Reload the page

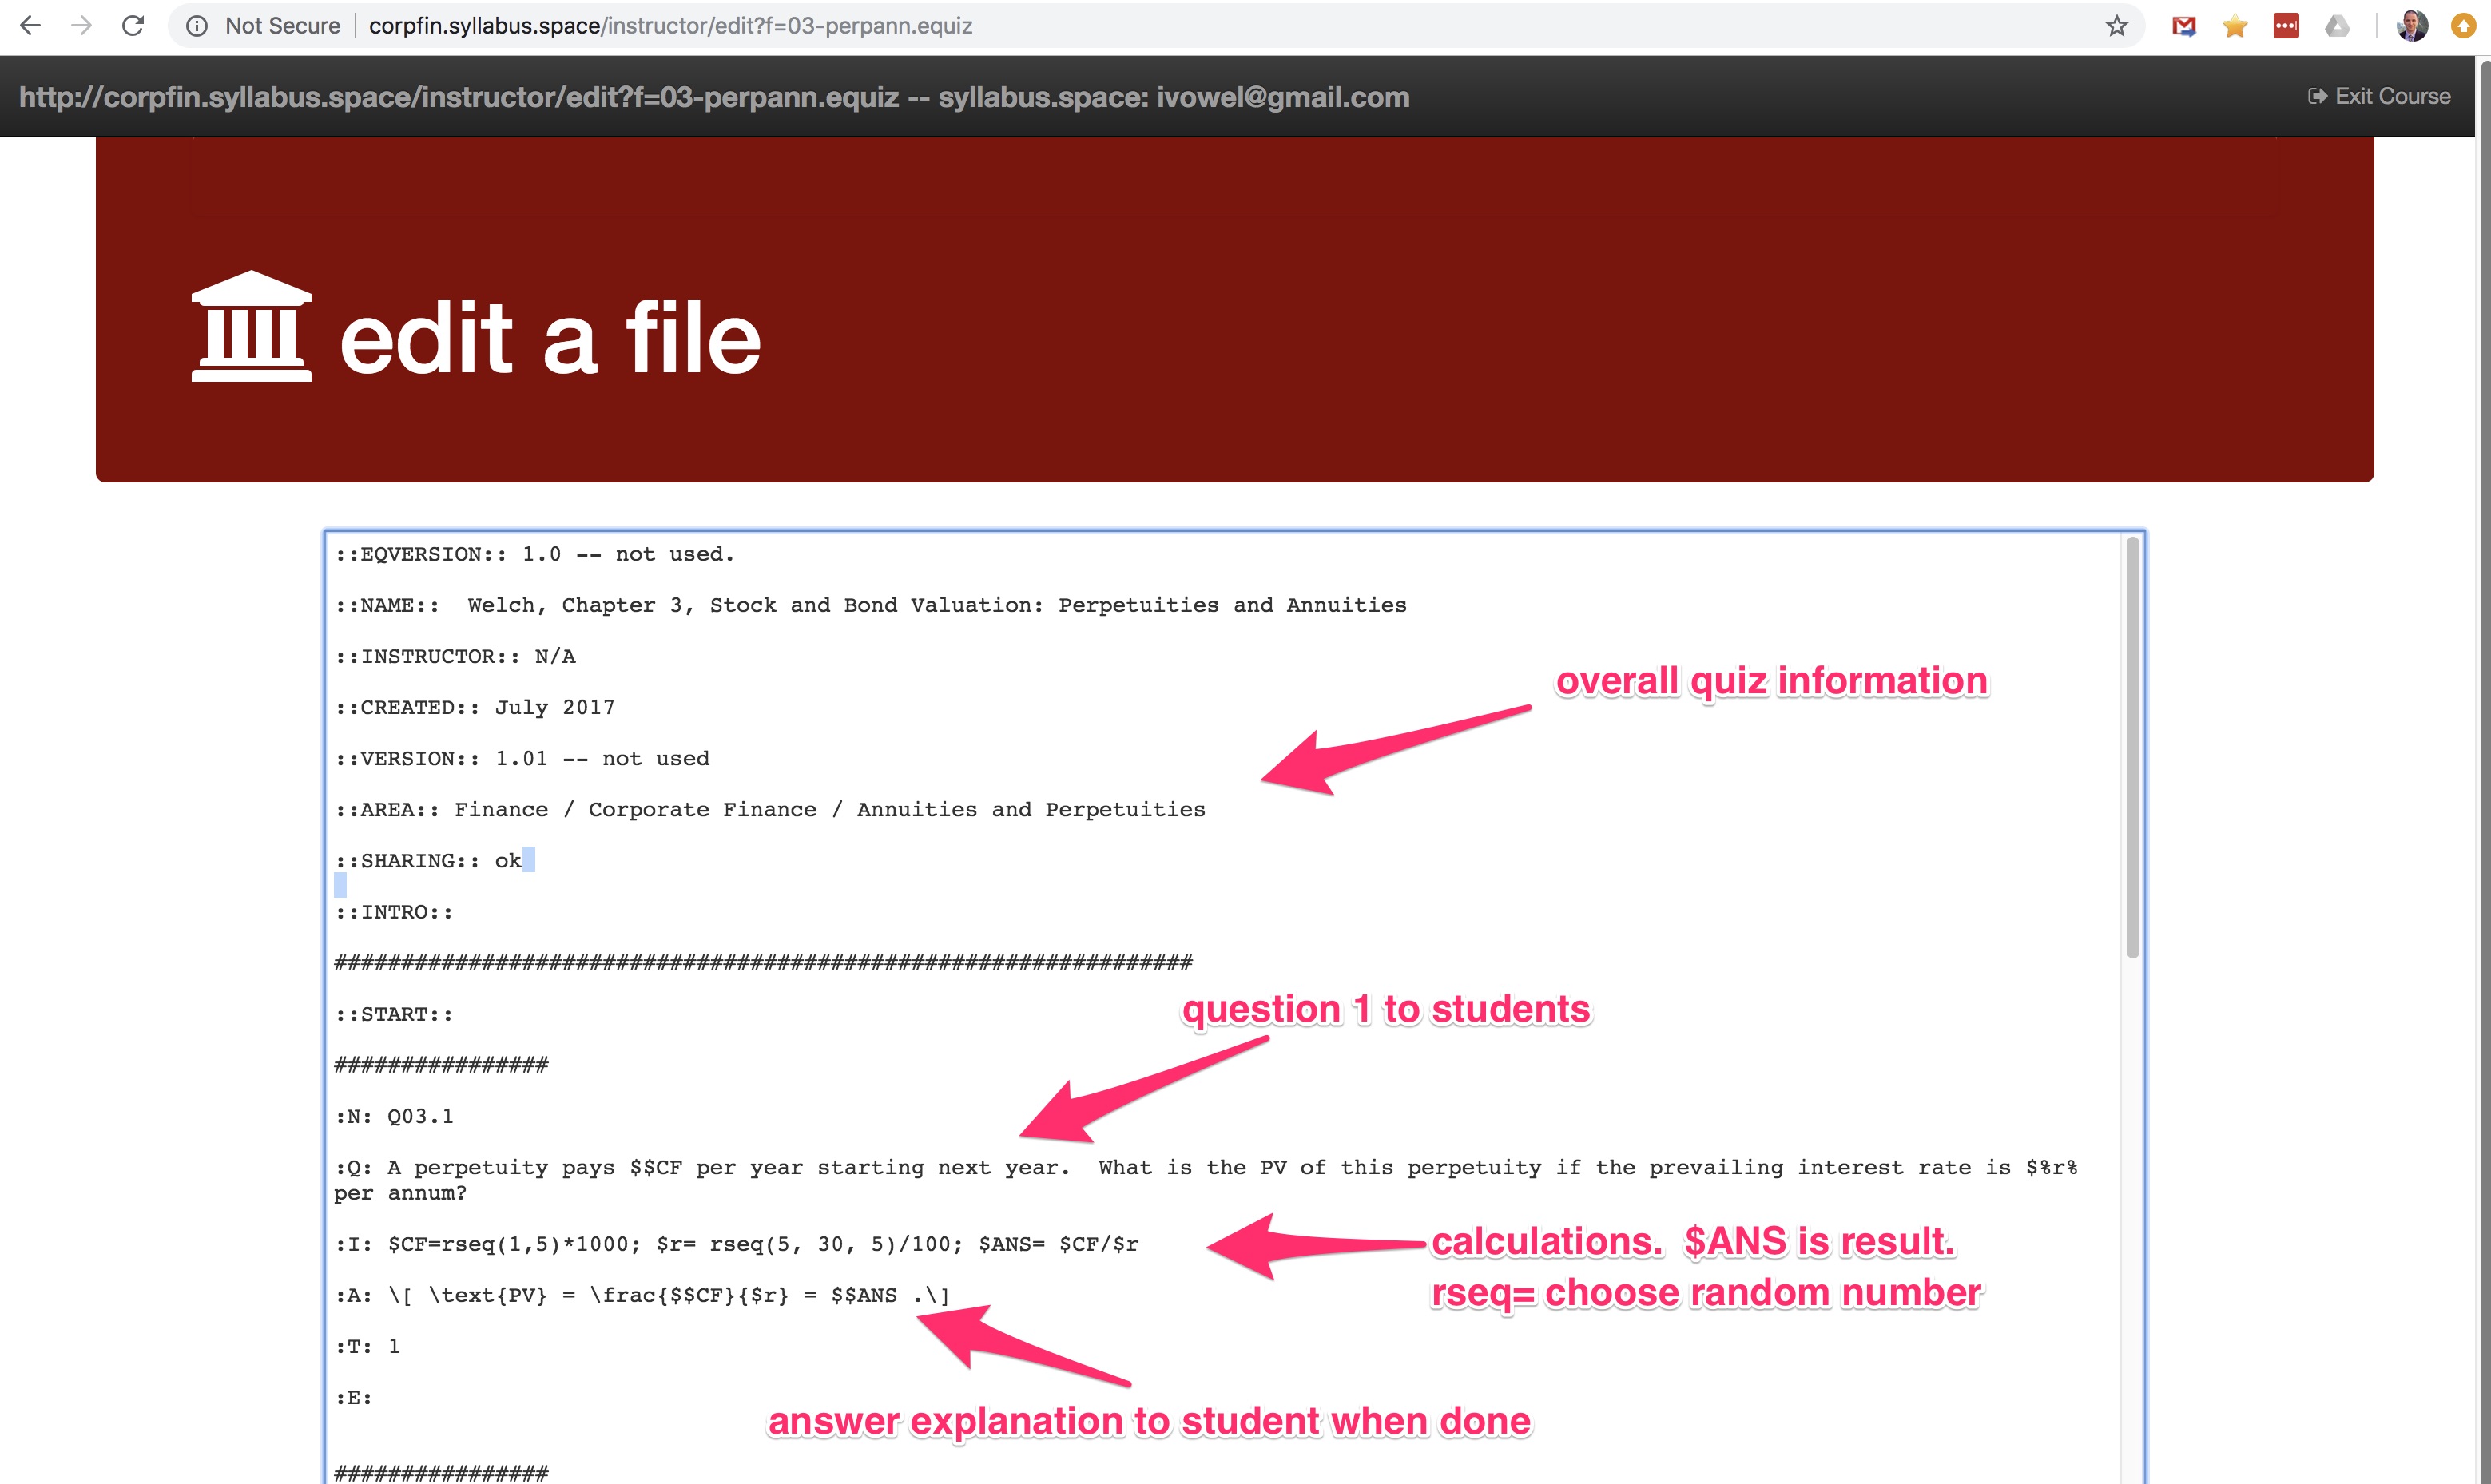coord(133,26)
